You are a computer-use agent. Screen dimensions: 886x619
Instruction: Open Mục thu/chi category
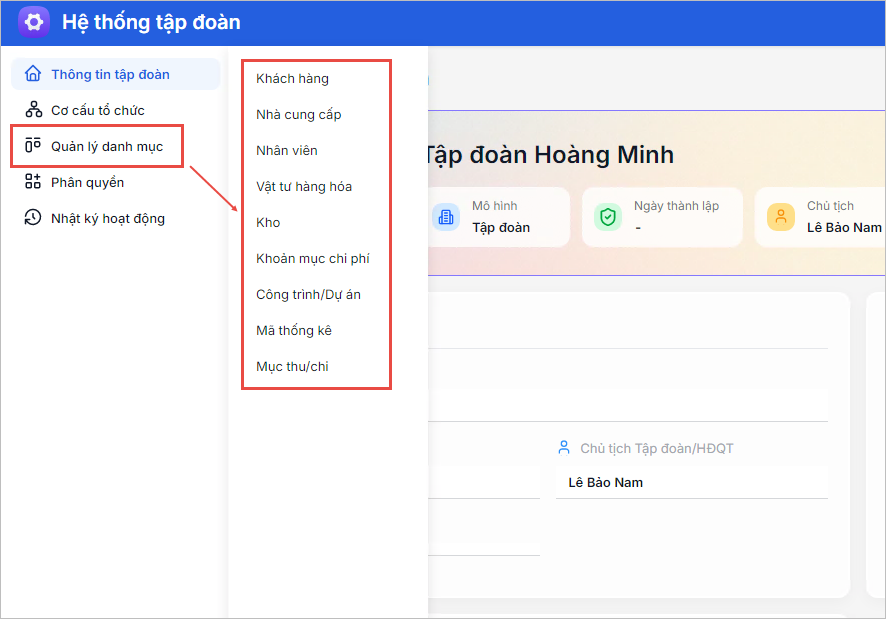point(292,366)
